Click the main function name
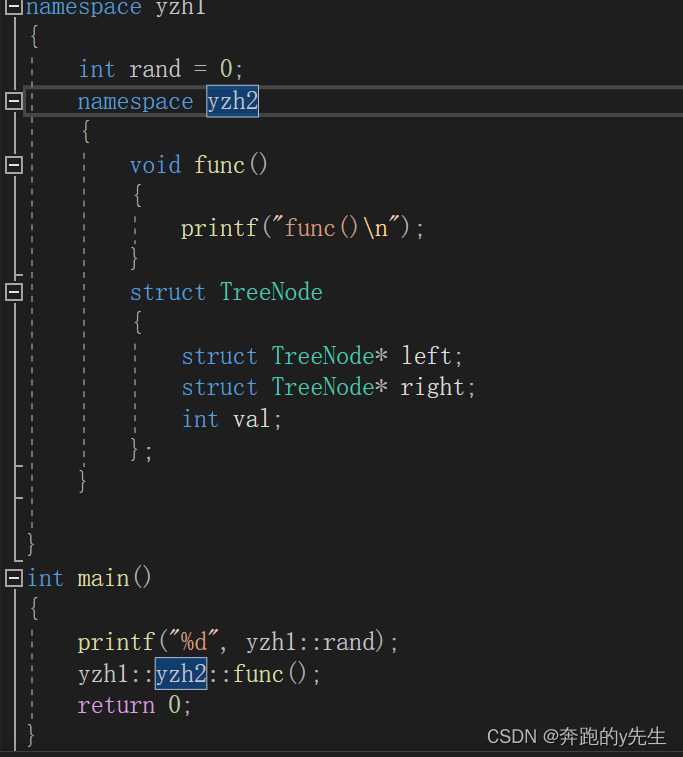Image resolution: width=683 pixels, height=757 pixels. pos(103,578)
